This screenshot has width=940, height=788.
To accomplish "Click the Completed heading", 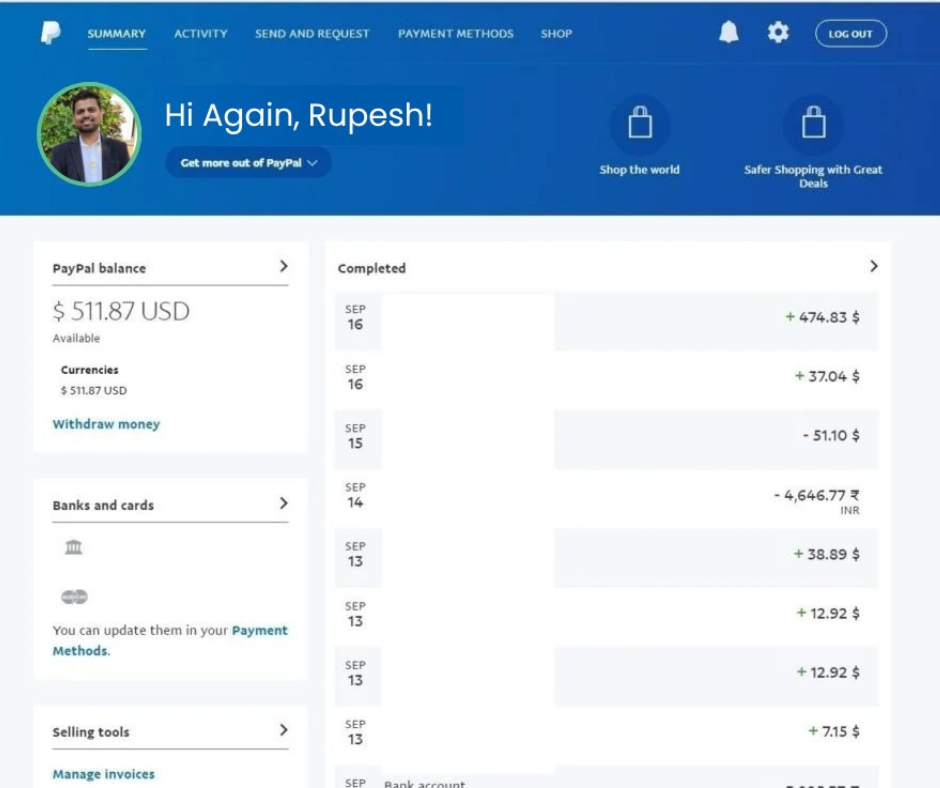I will [372, 268].
